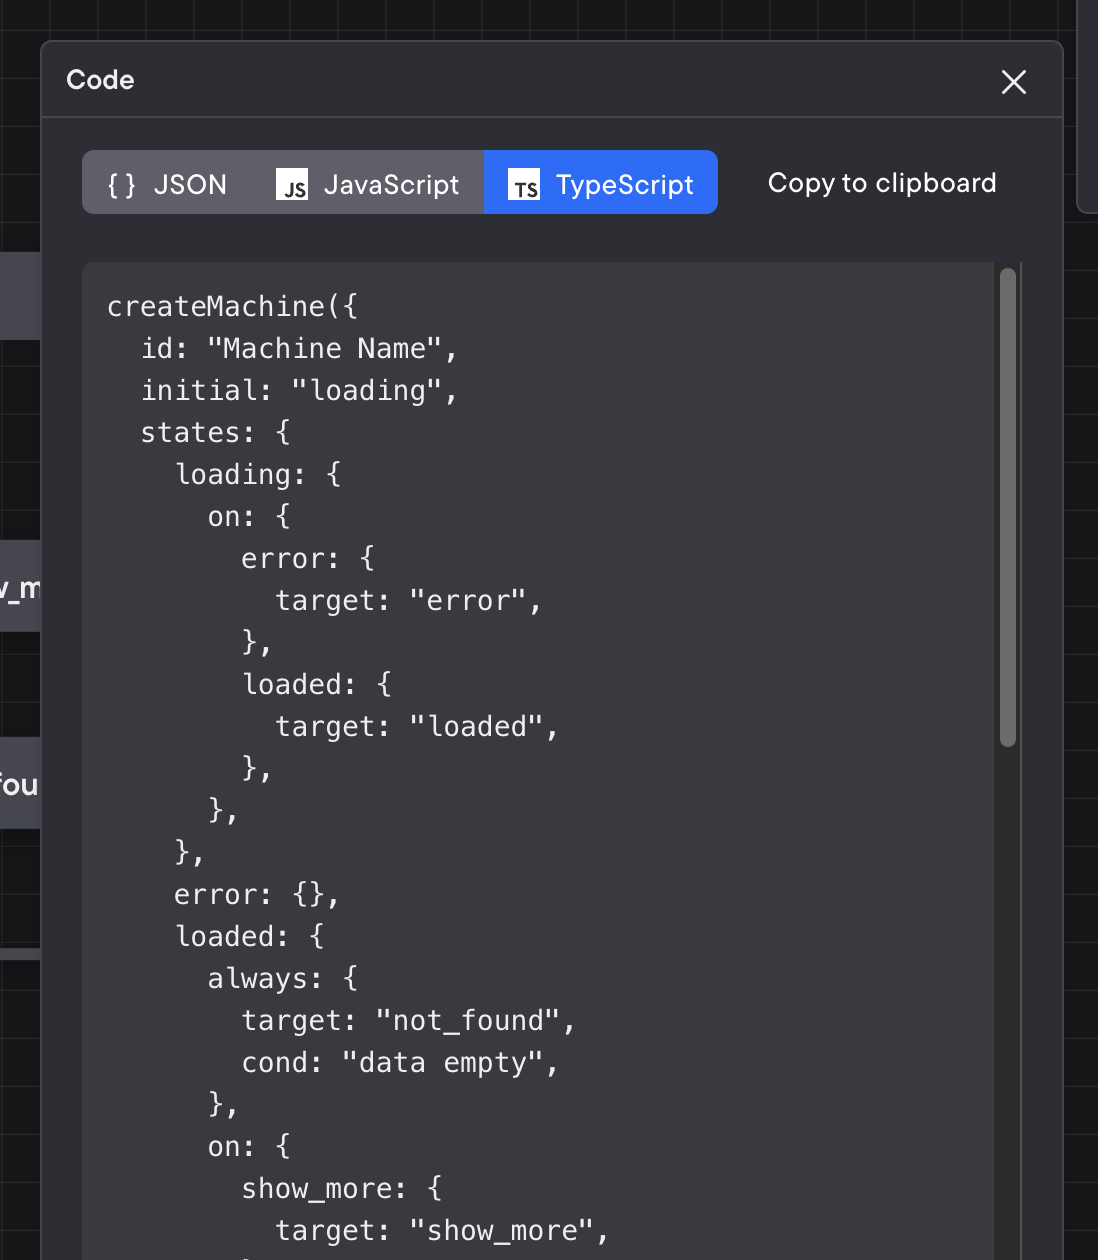Click the 'states: {' line
This screenshot has width=1098, height=1260.
[216, 432]
